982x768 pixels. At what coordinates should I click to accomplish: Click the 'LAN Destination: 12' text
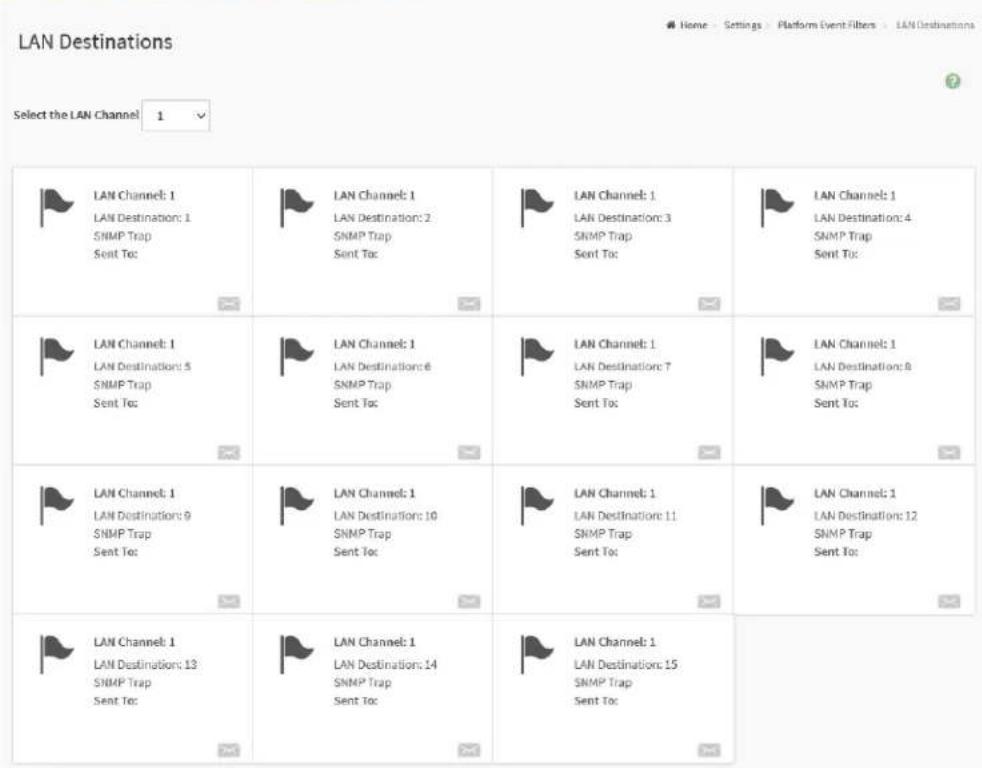coord(866,516)
